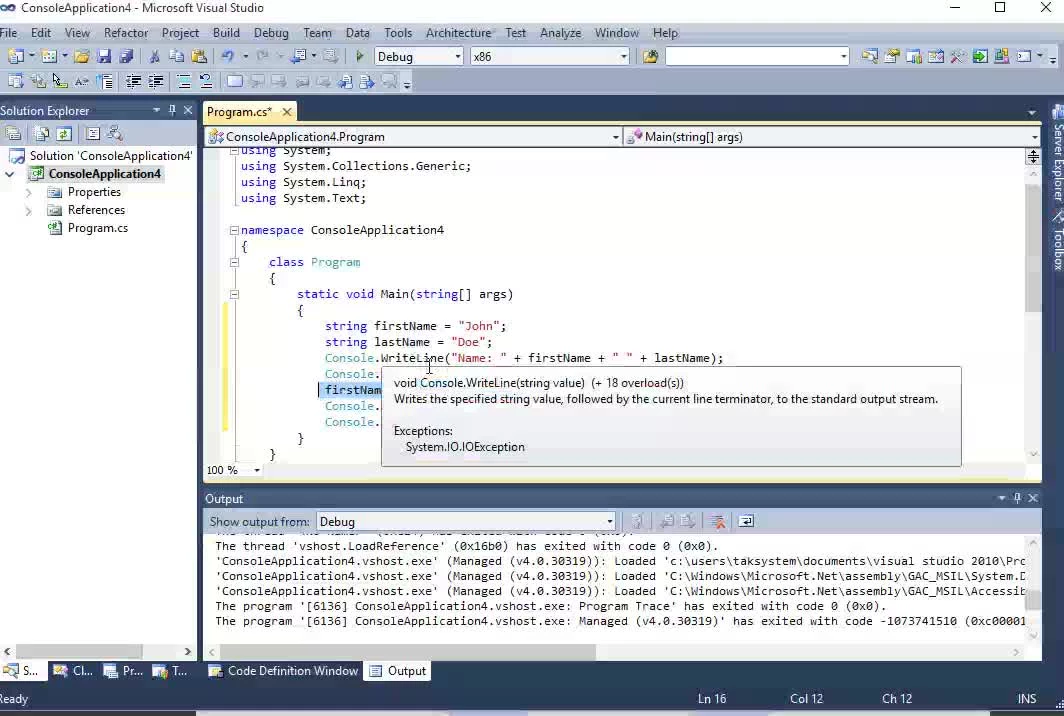Cut selection using the scissors icon
The image size is (1064, 716).
(155, 56)
